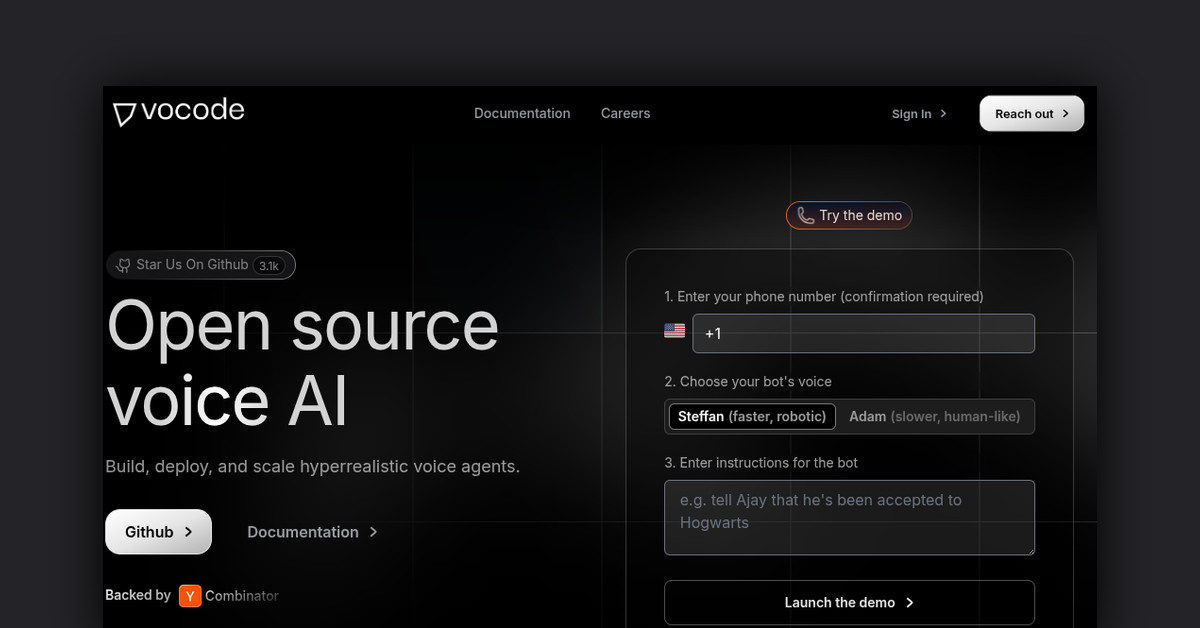Open Documentation in the top navigation
Screen dimensions: 1200x628
522,114
